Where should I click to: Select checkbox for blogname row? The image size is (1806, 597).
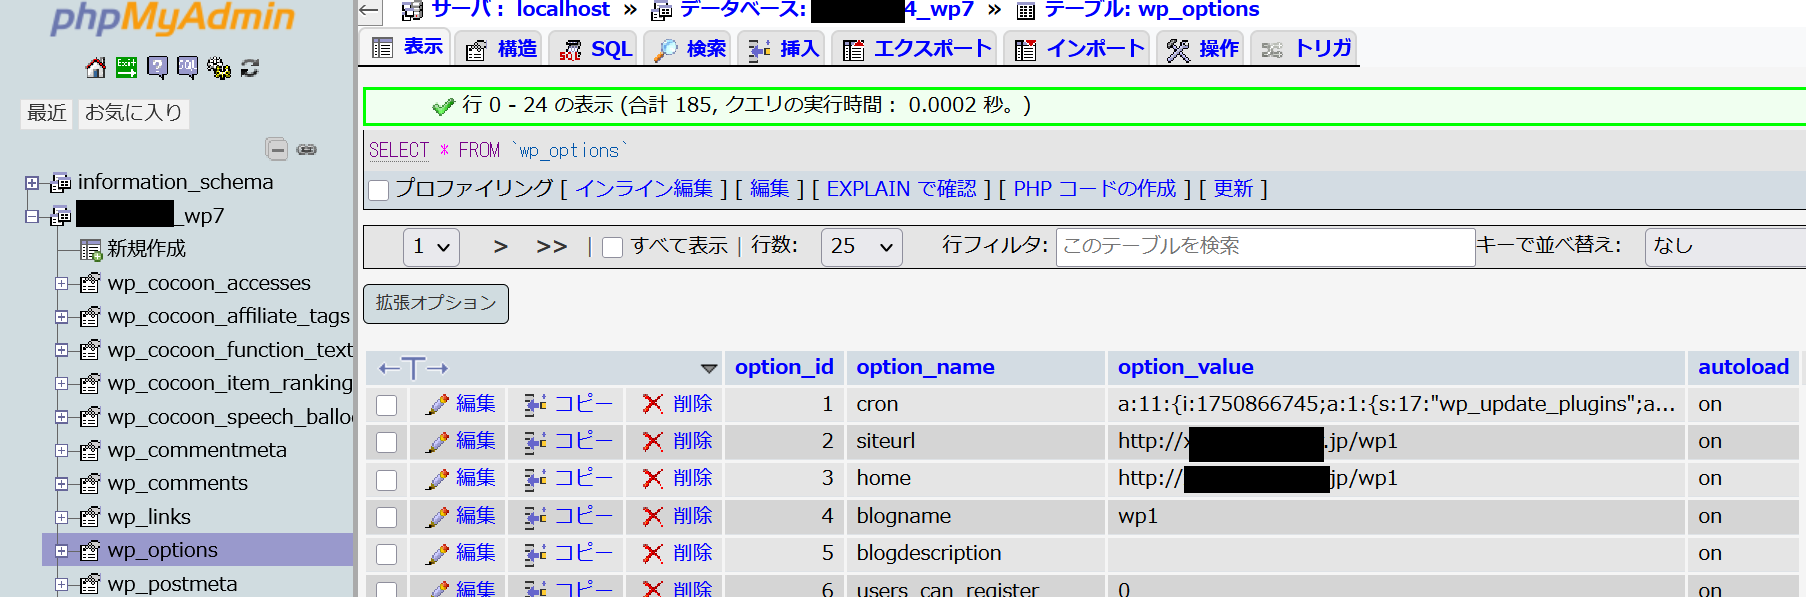click(387, 517)
